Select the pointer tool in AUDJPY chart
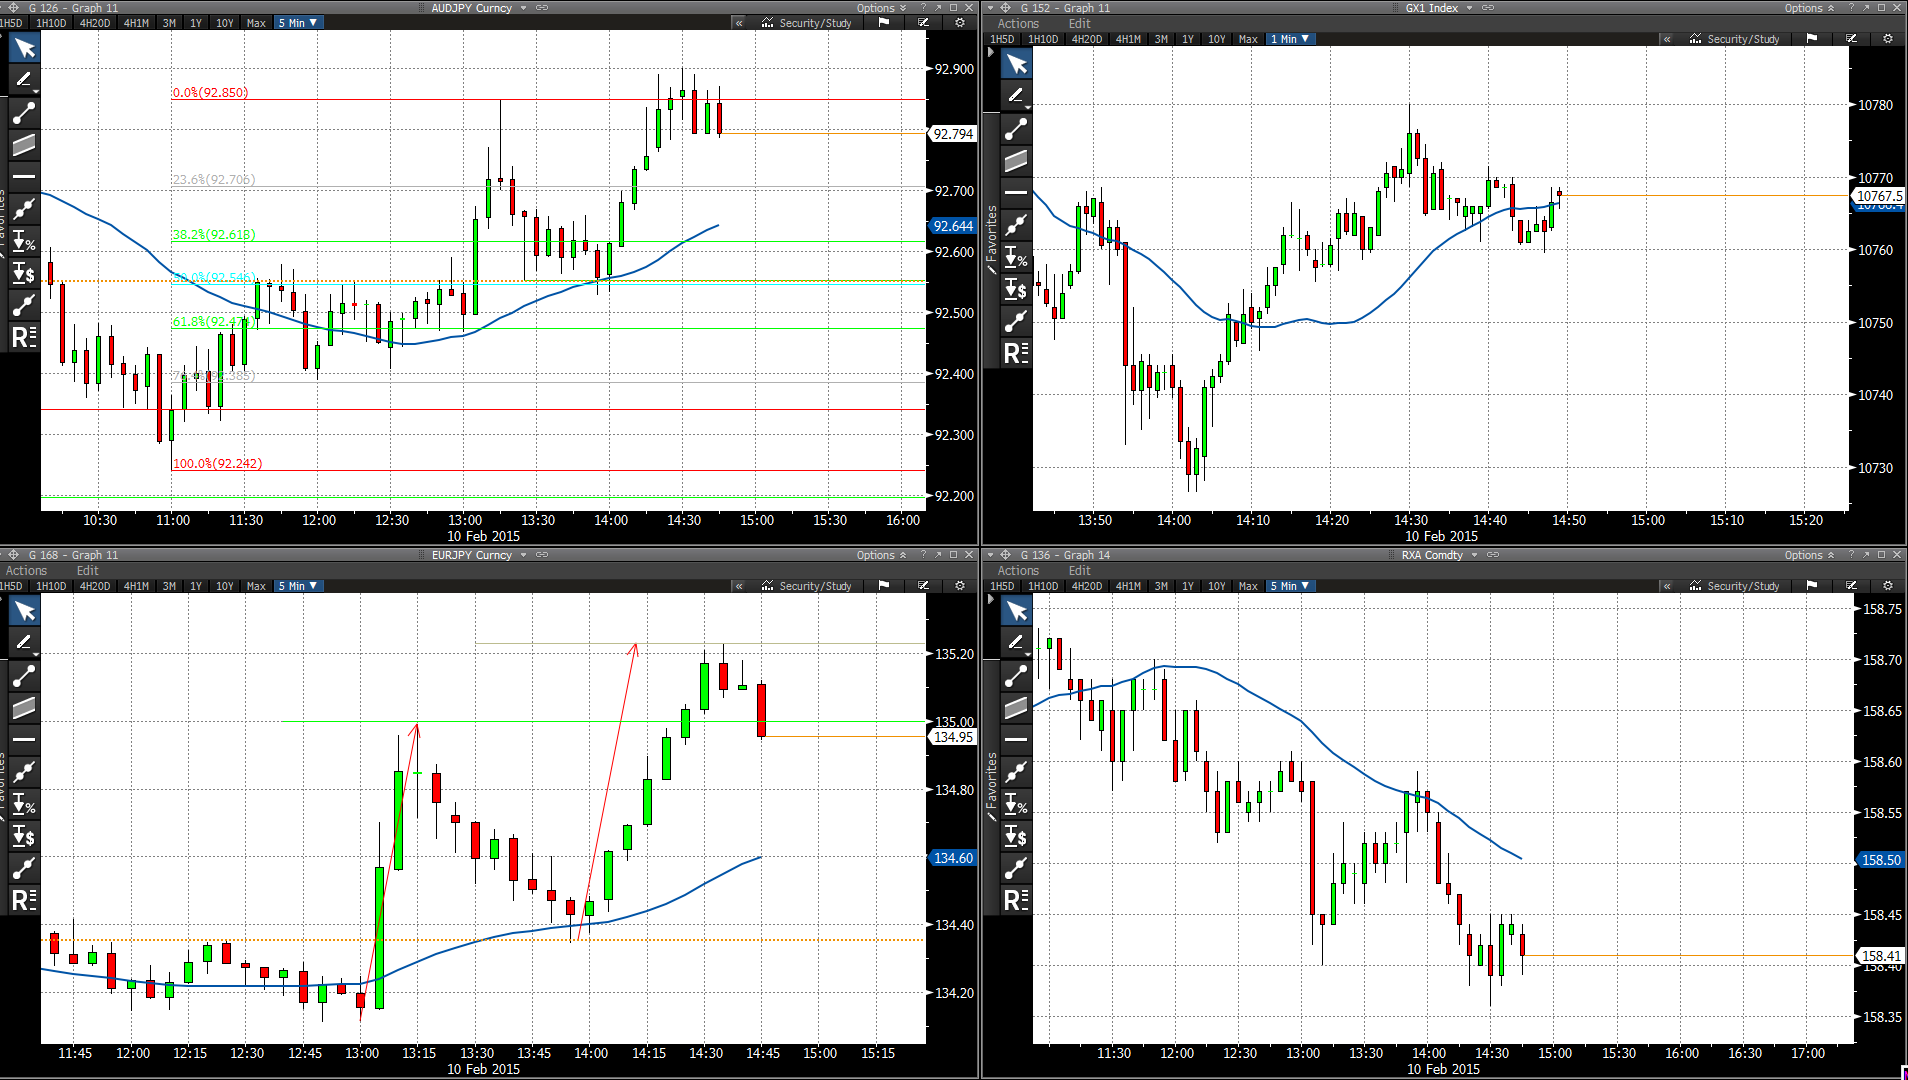The height and width of the screenshot is (1080, 1908). pyautogui.click(x=24, y=48)
